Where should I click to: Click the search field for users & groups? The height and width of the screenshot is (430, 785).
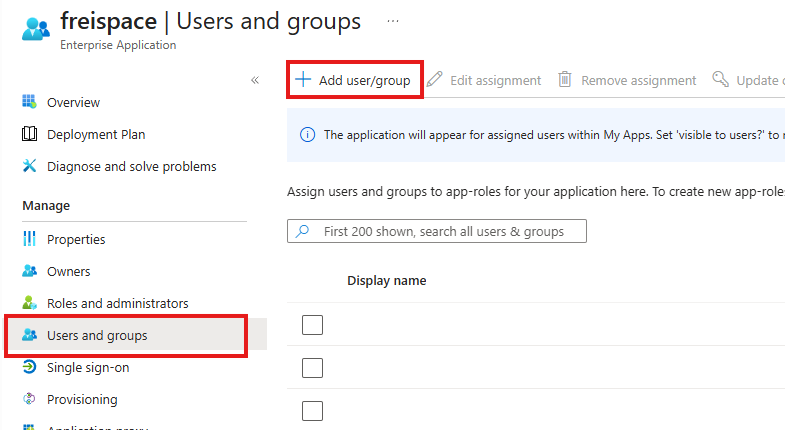[x=437, y=231]
